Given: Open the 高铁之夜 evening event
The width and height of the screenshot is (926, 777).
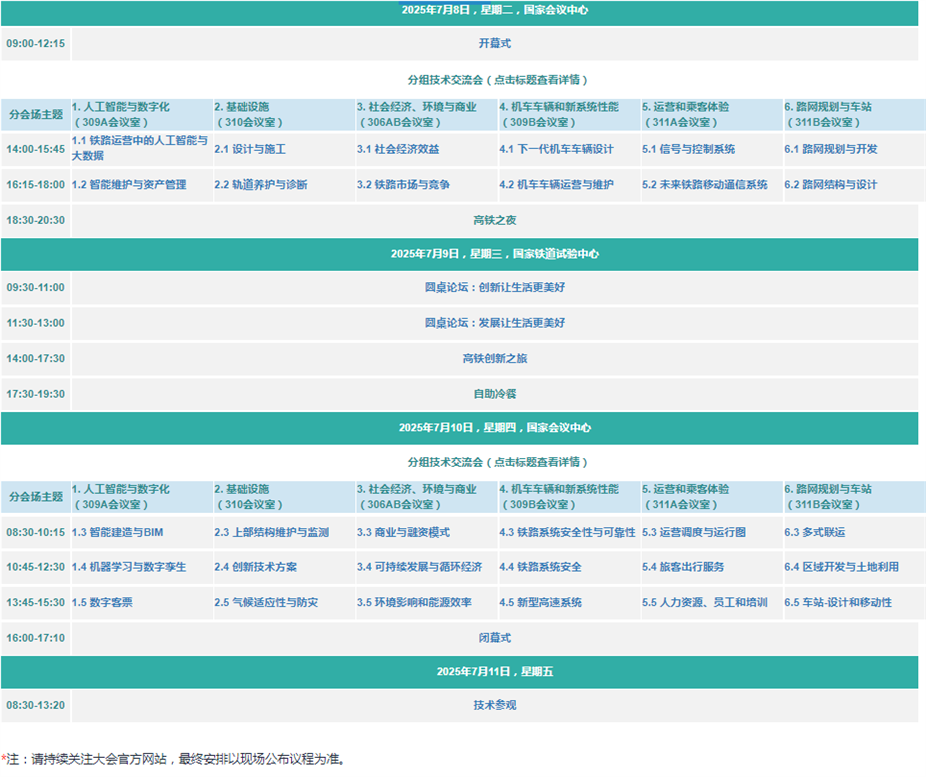Looking at the screenshot, I should coord(494,220).
